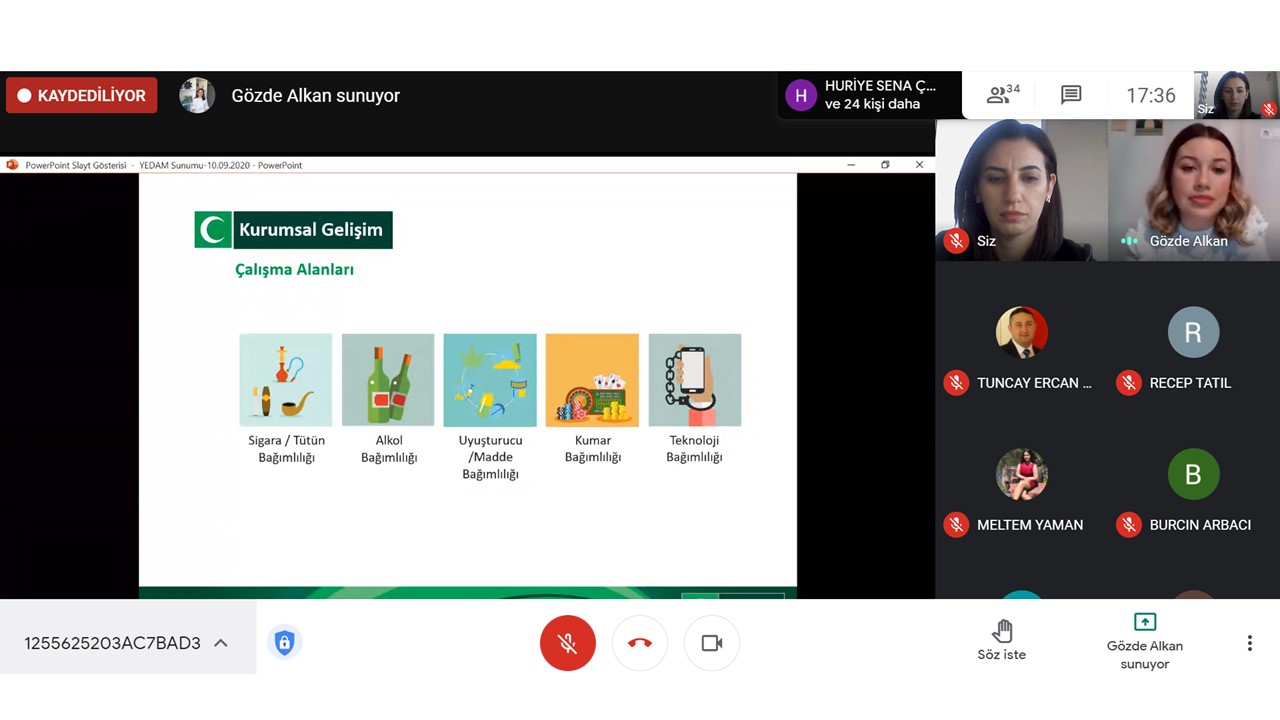Click your self-view thumbnail at top right
Image resolution: width=1280 pixels, height=720 pixels.
(x=1237, y=95)
